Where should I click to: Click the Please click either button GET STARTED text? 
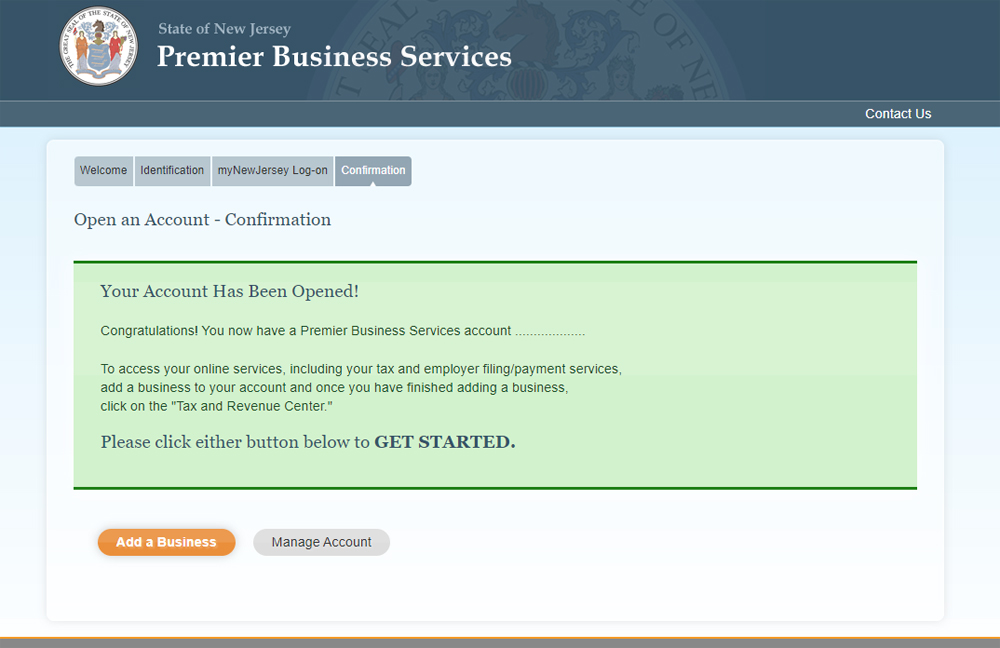click(307, 442)
